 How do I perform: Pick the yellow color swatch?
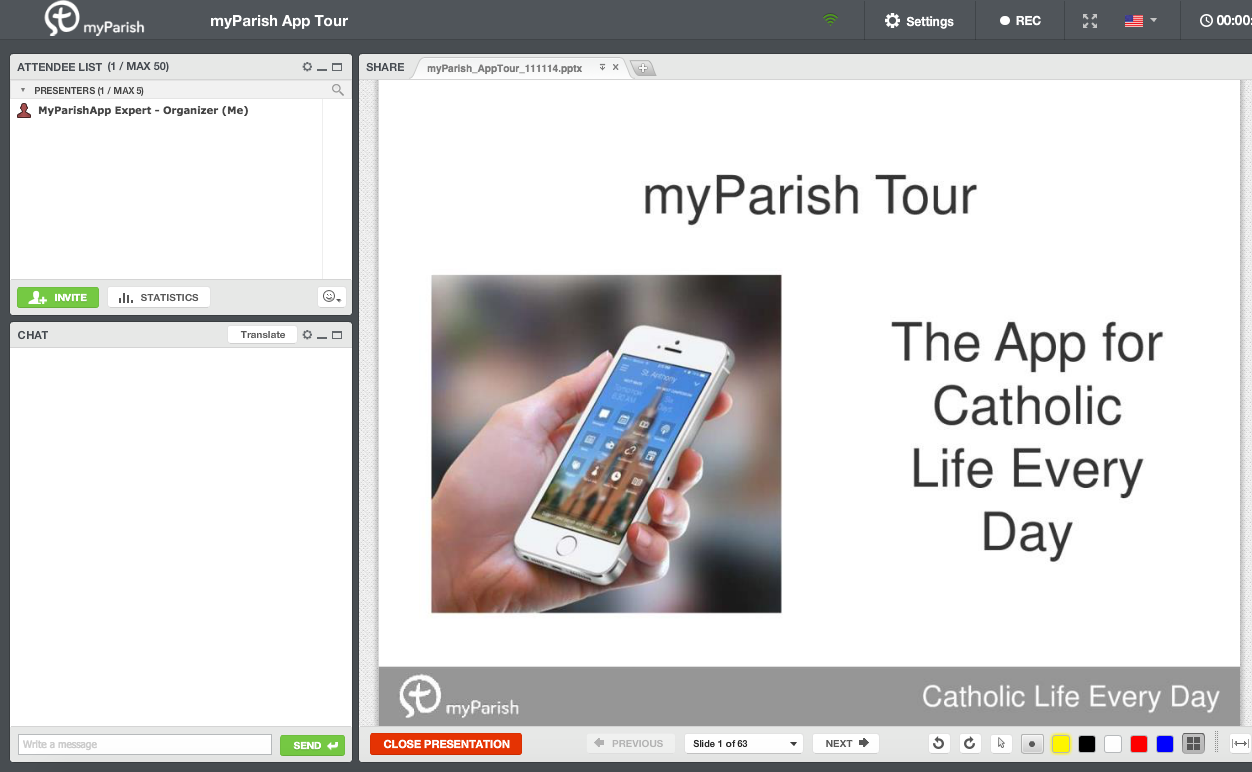click(x=1061, y=743)
